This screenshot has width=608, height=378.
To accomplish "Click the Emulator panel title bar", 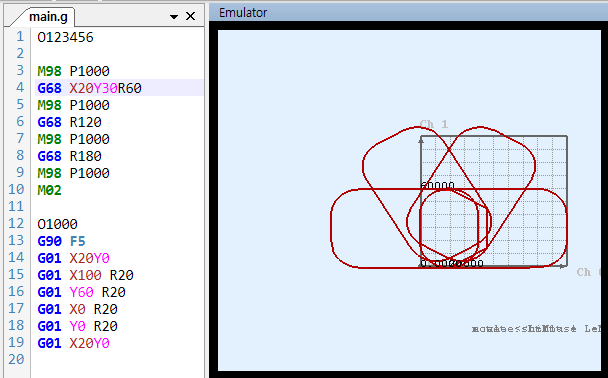I will (408, 12).
